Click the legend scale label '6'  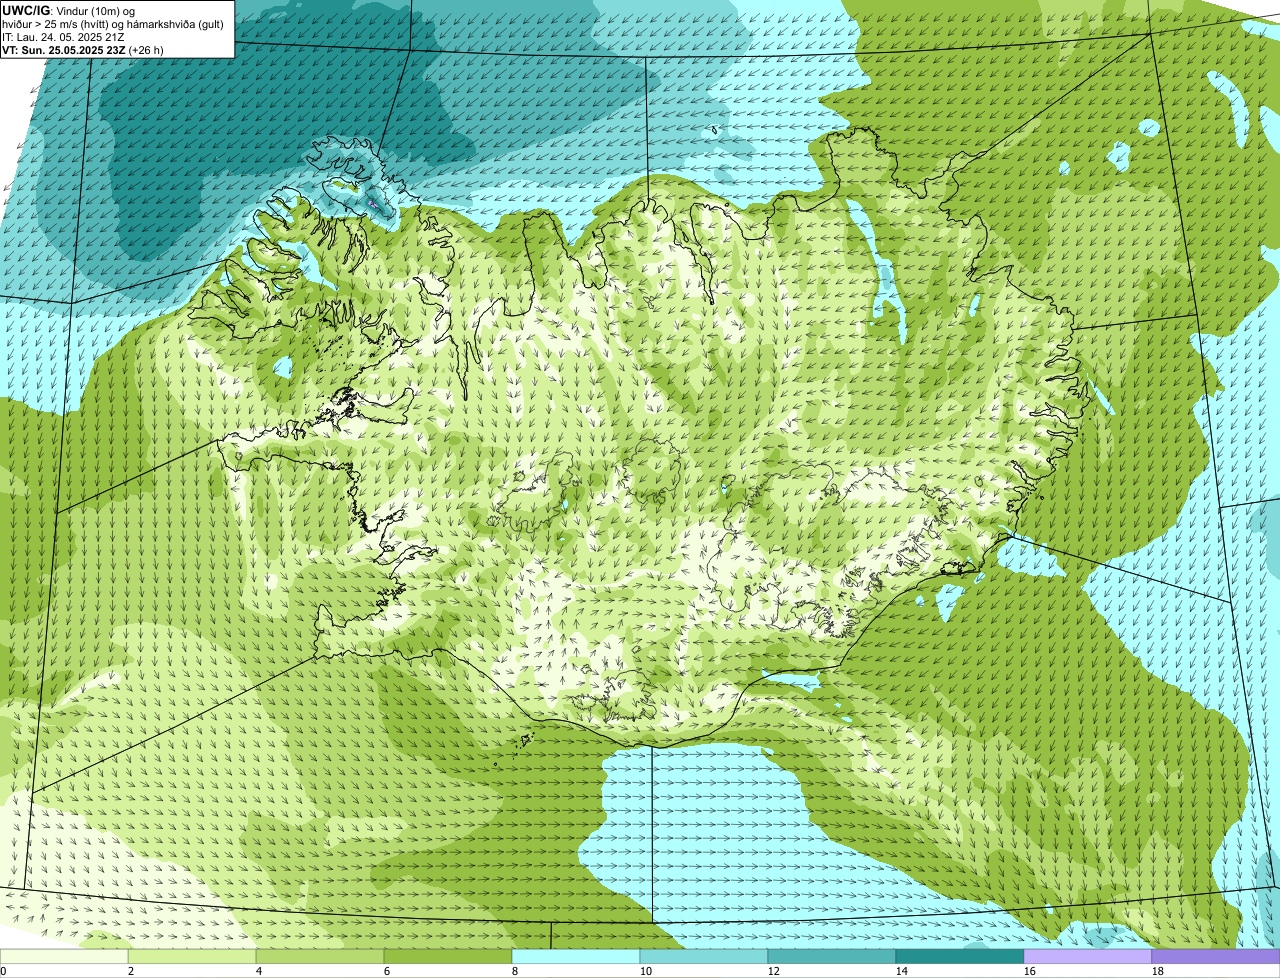pyautogui.click(x=387, y=971)
